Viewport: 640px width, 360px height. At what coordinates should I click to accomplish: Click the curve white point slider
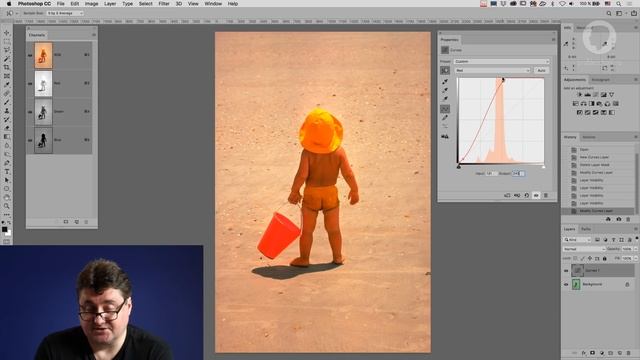pos(543,167)
